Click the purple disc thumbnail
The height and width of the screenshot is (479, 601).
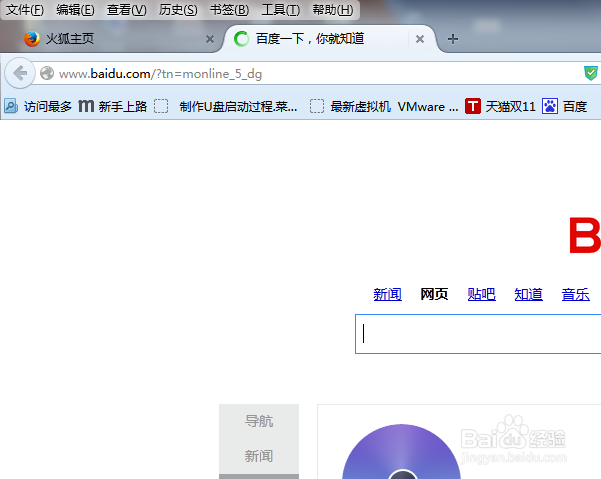click(401, 451)
